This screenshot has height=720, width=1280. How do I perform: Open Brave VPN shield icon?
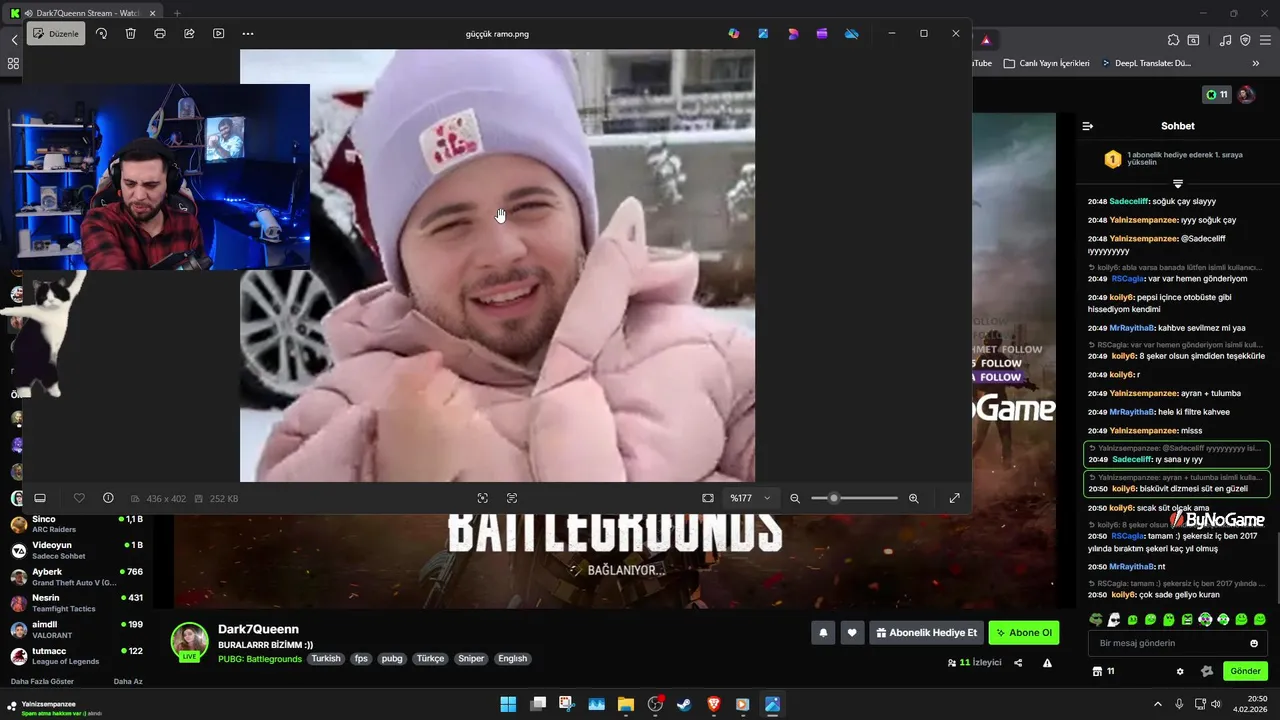1245,40
